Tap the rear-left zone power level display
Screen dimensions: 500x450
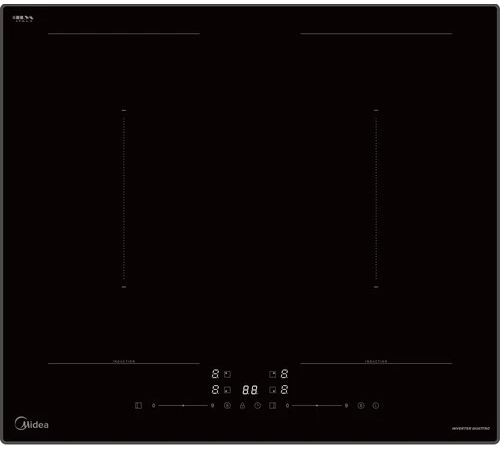tap(215, 374)
